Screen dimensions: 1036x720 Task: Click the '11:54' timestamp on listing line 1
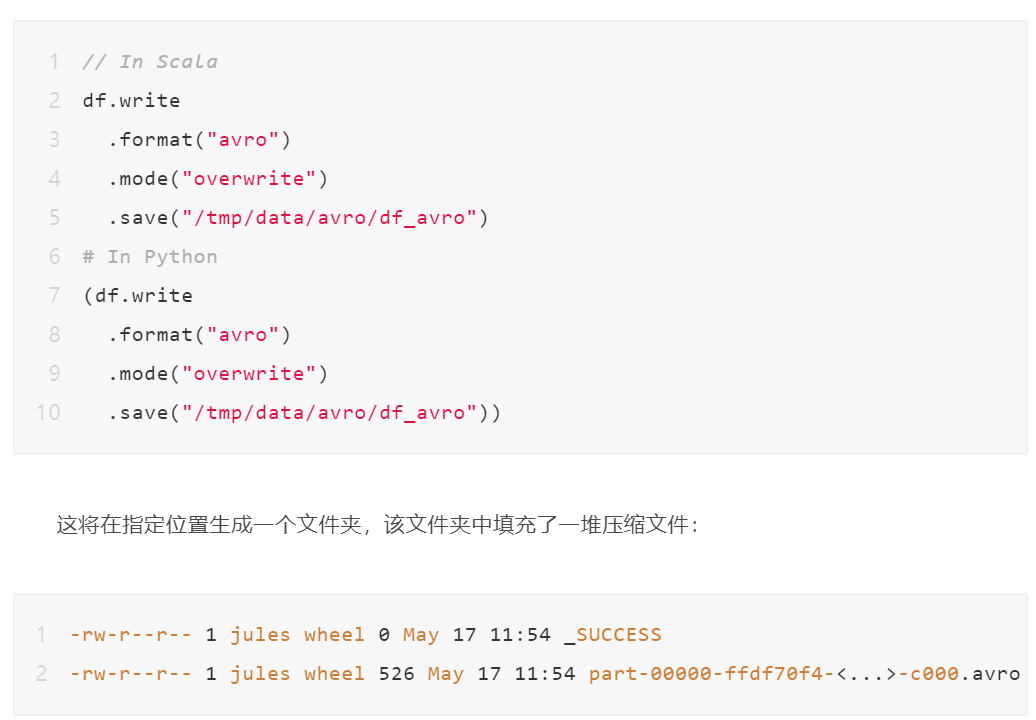pyautogui.click(x=520, y=635)
